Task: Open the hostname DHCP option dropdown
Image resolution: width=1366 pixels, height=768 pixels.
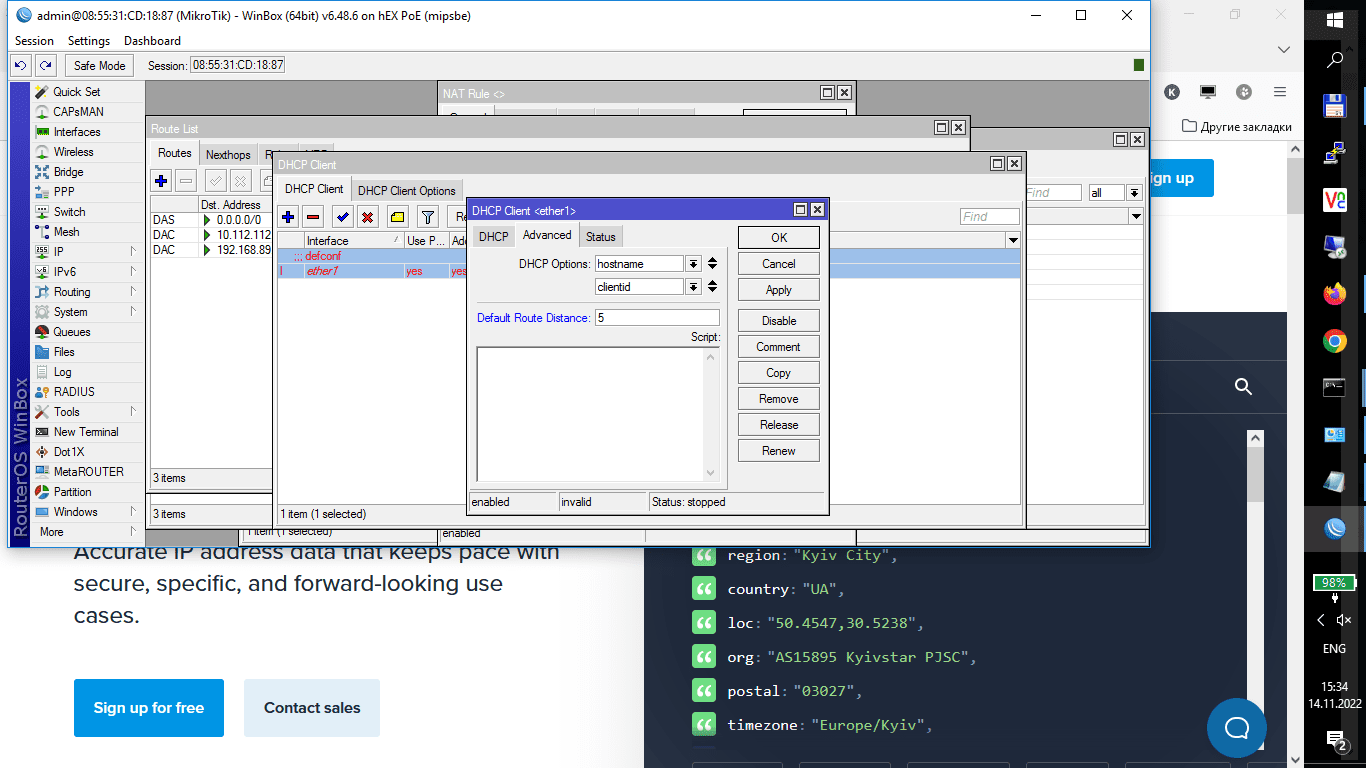Action: click(x=693, y=264)
